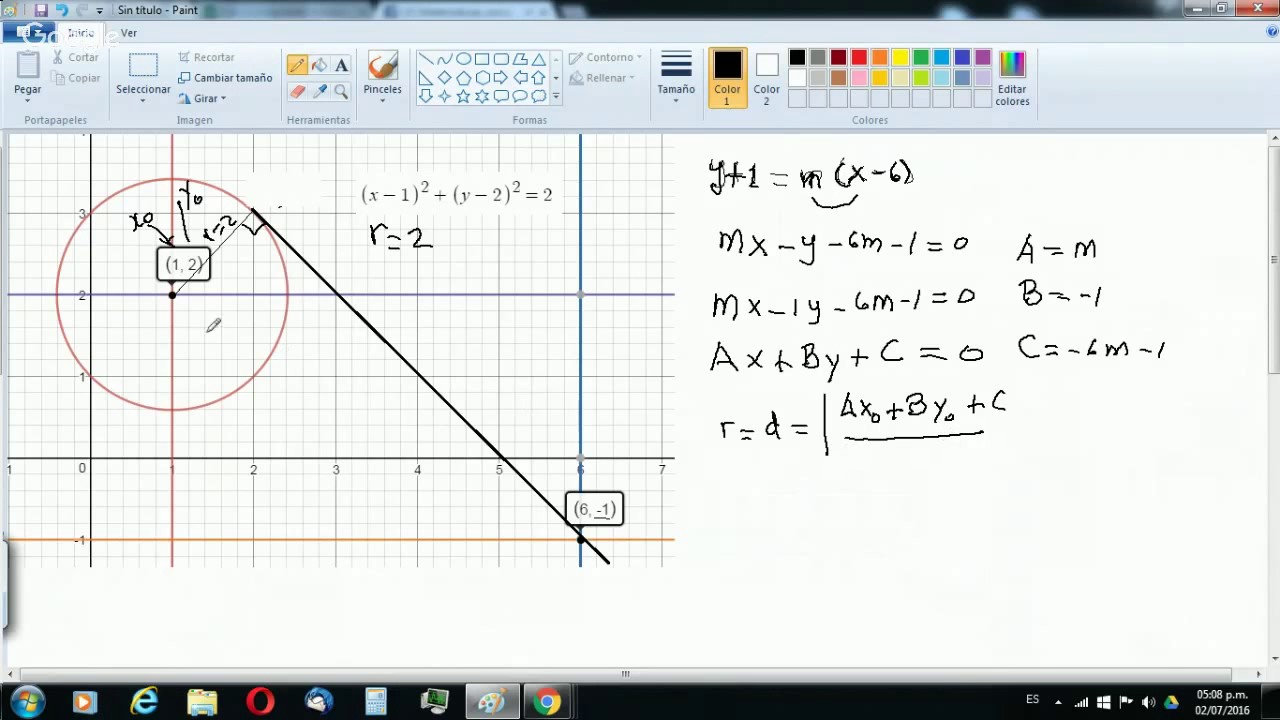Choose the straight line shape

pos(425,59)
